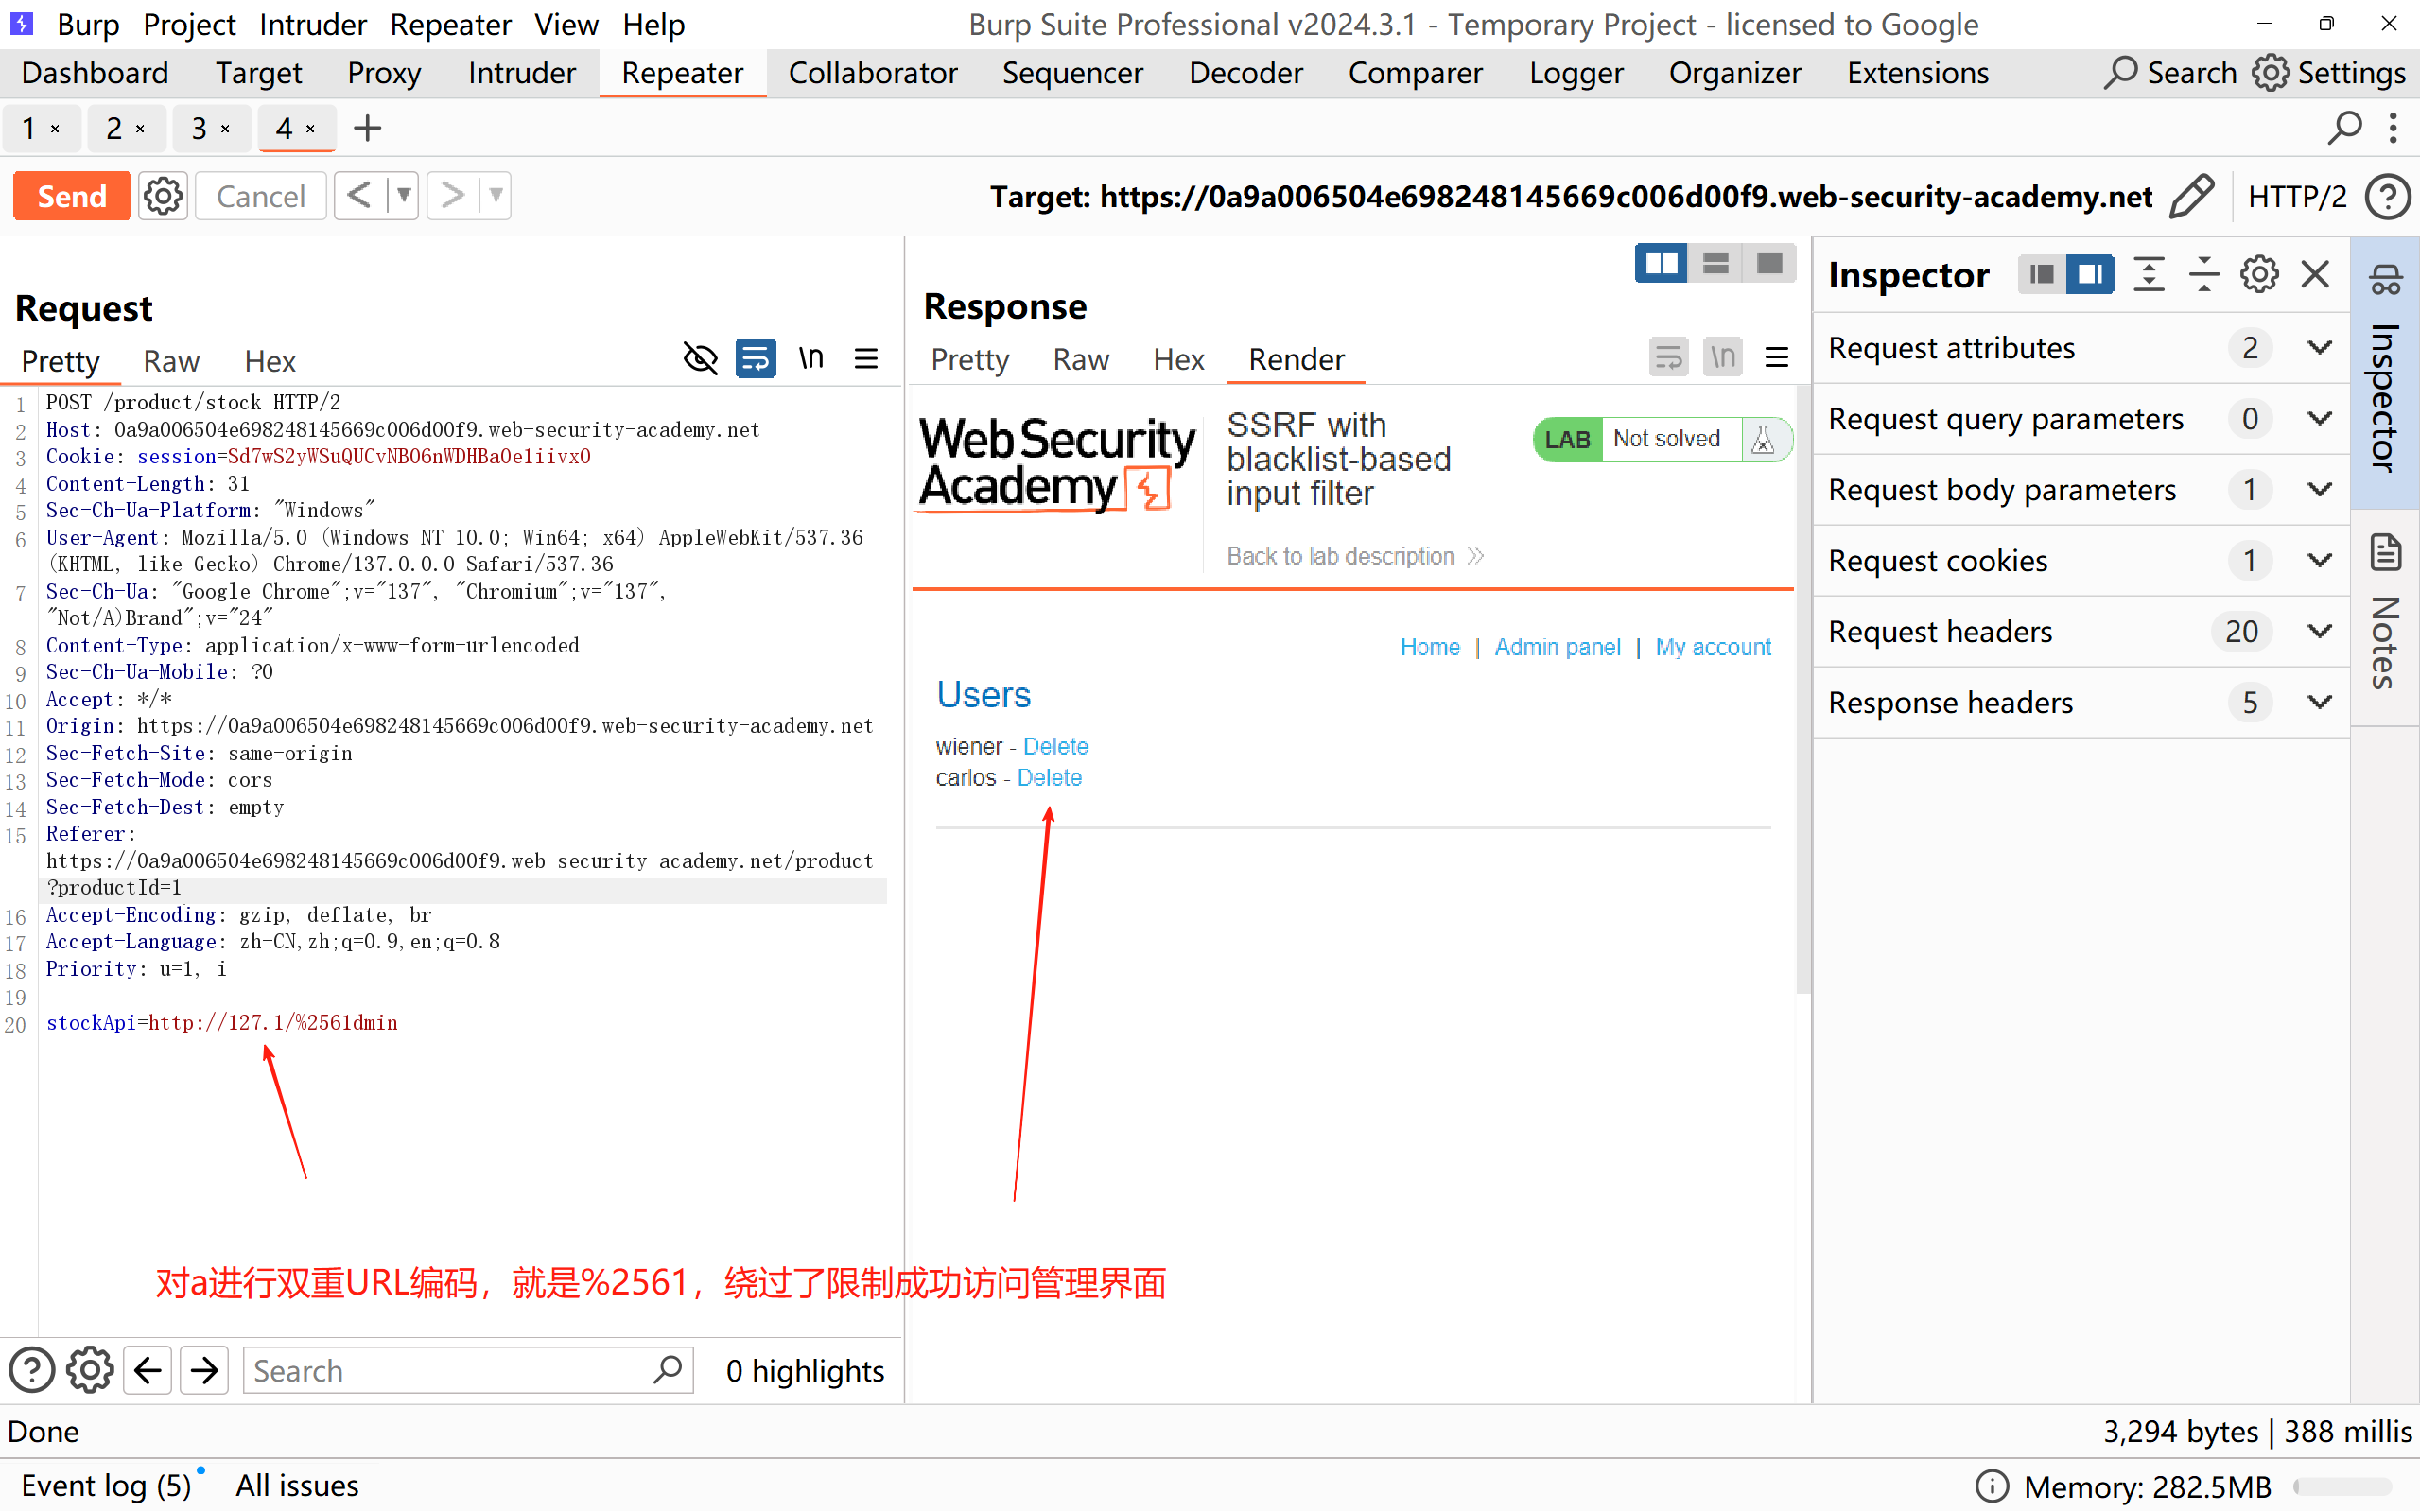This screenshot has width=2420, height=1512.
Task: Click the request search input field
Action: [x=450, y=1370]
